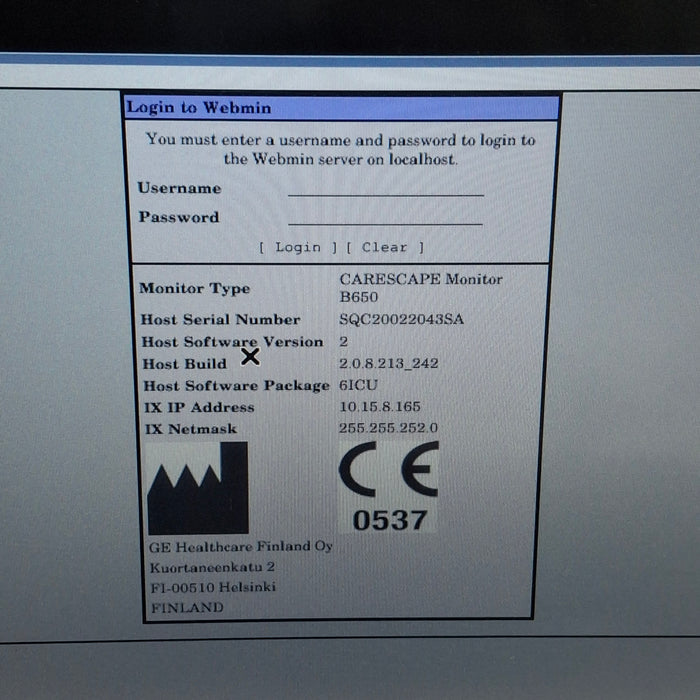Screen dimensions: 700x700
Task: Click the Clear button
Action: coord(385,247)
